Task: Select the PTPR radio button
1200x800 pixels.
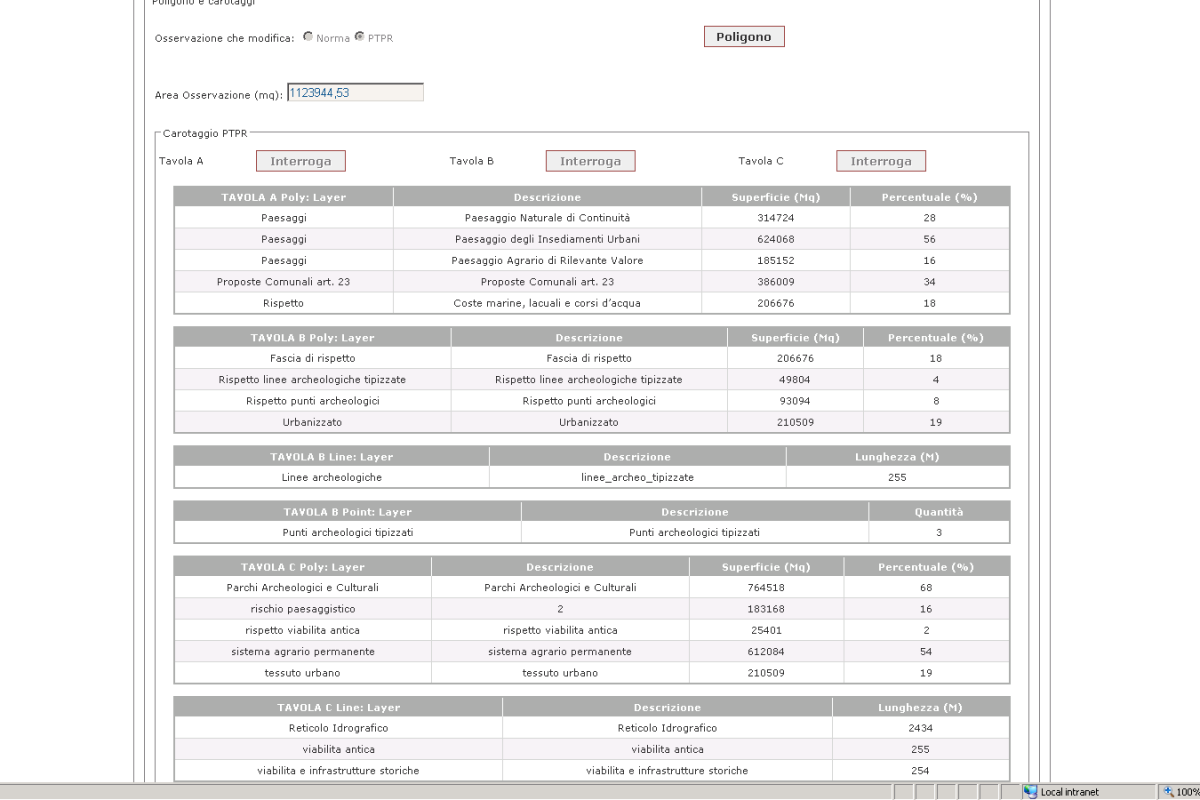Action: click(360, 38)
